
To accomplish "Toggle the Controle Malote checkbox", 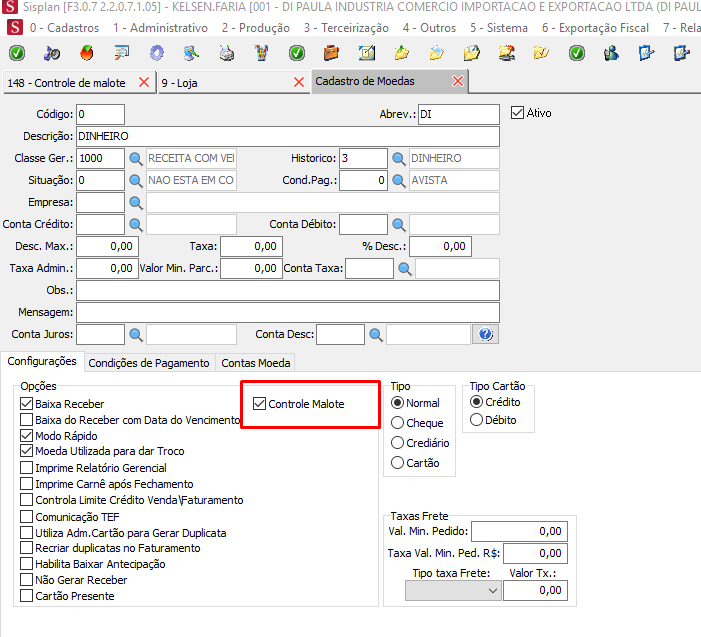I will click(259, 404).
